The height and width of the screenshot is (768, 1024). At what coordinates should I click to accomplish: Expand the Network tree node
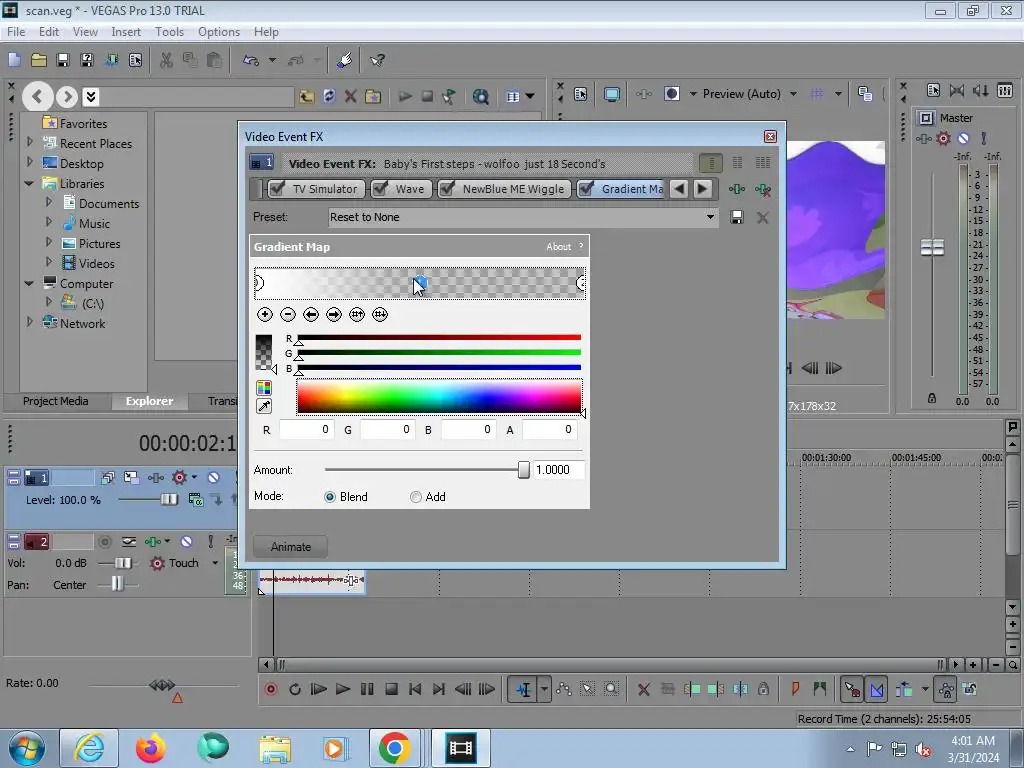pyautogui.click(x=29, y=321)
